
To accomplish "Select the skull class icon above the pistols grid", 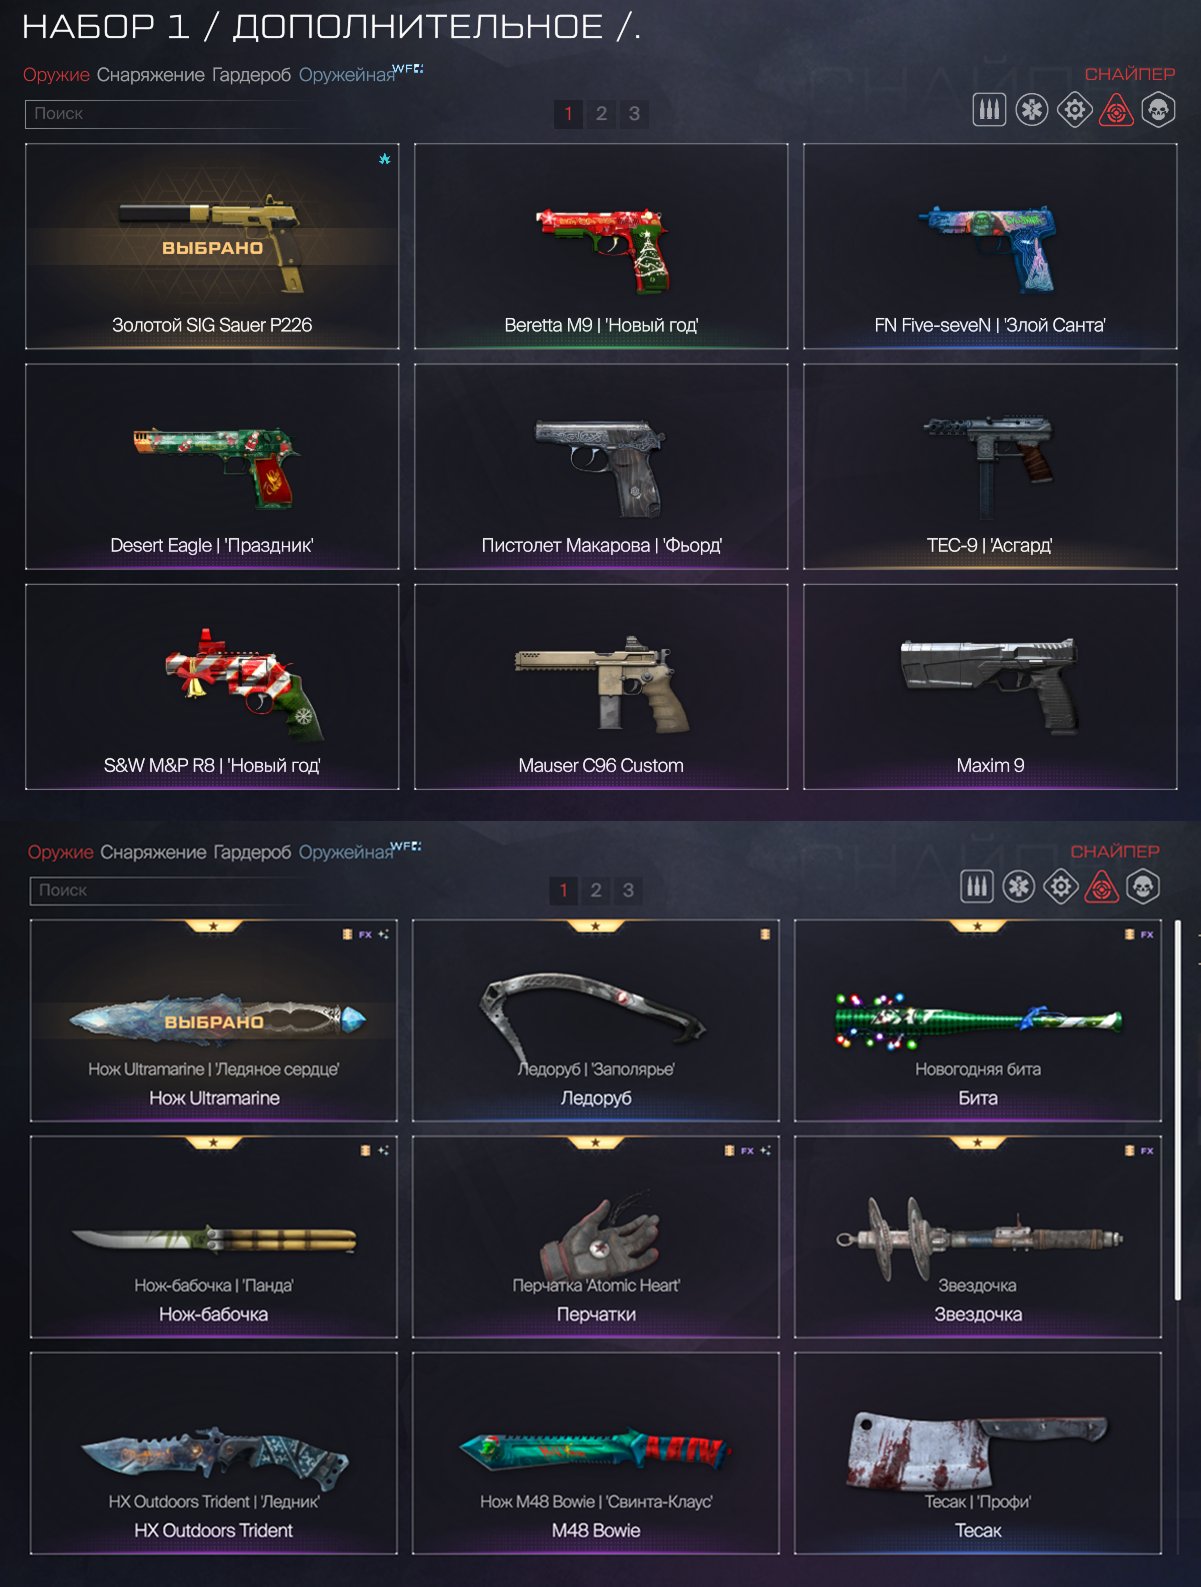I will tap(1158, 109).
